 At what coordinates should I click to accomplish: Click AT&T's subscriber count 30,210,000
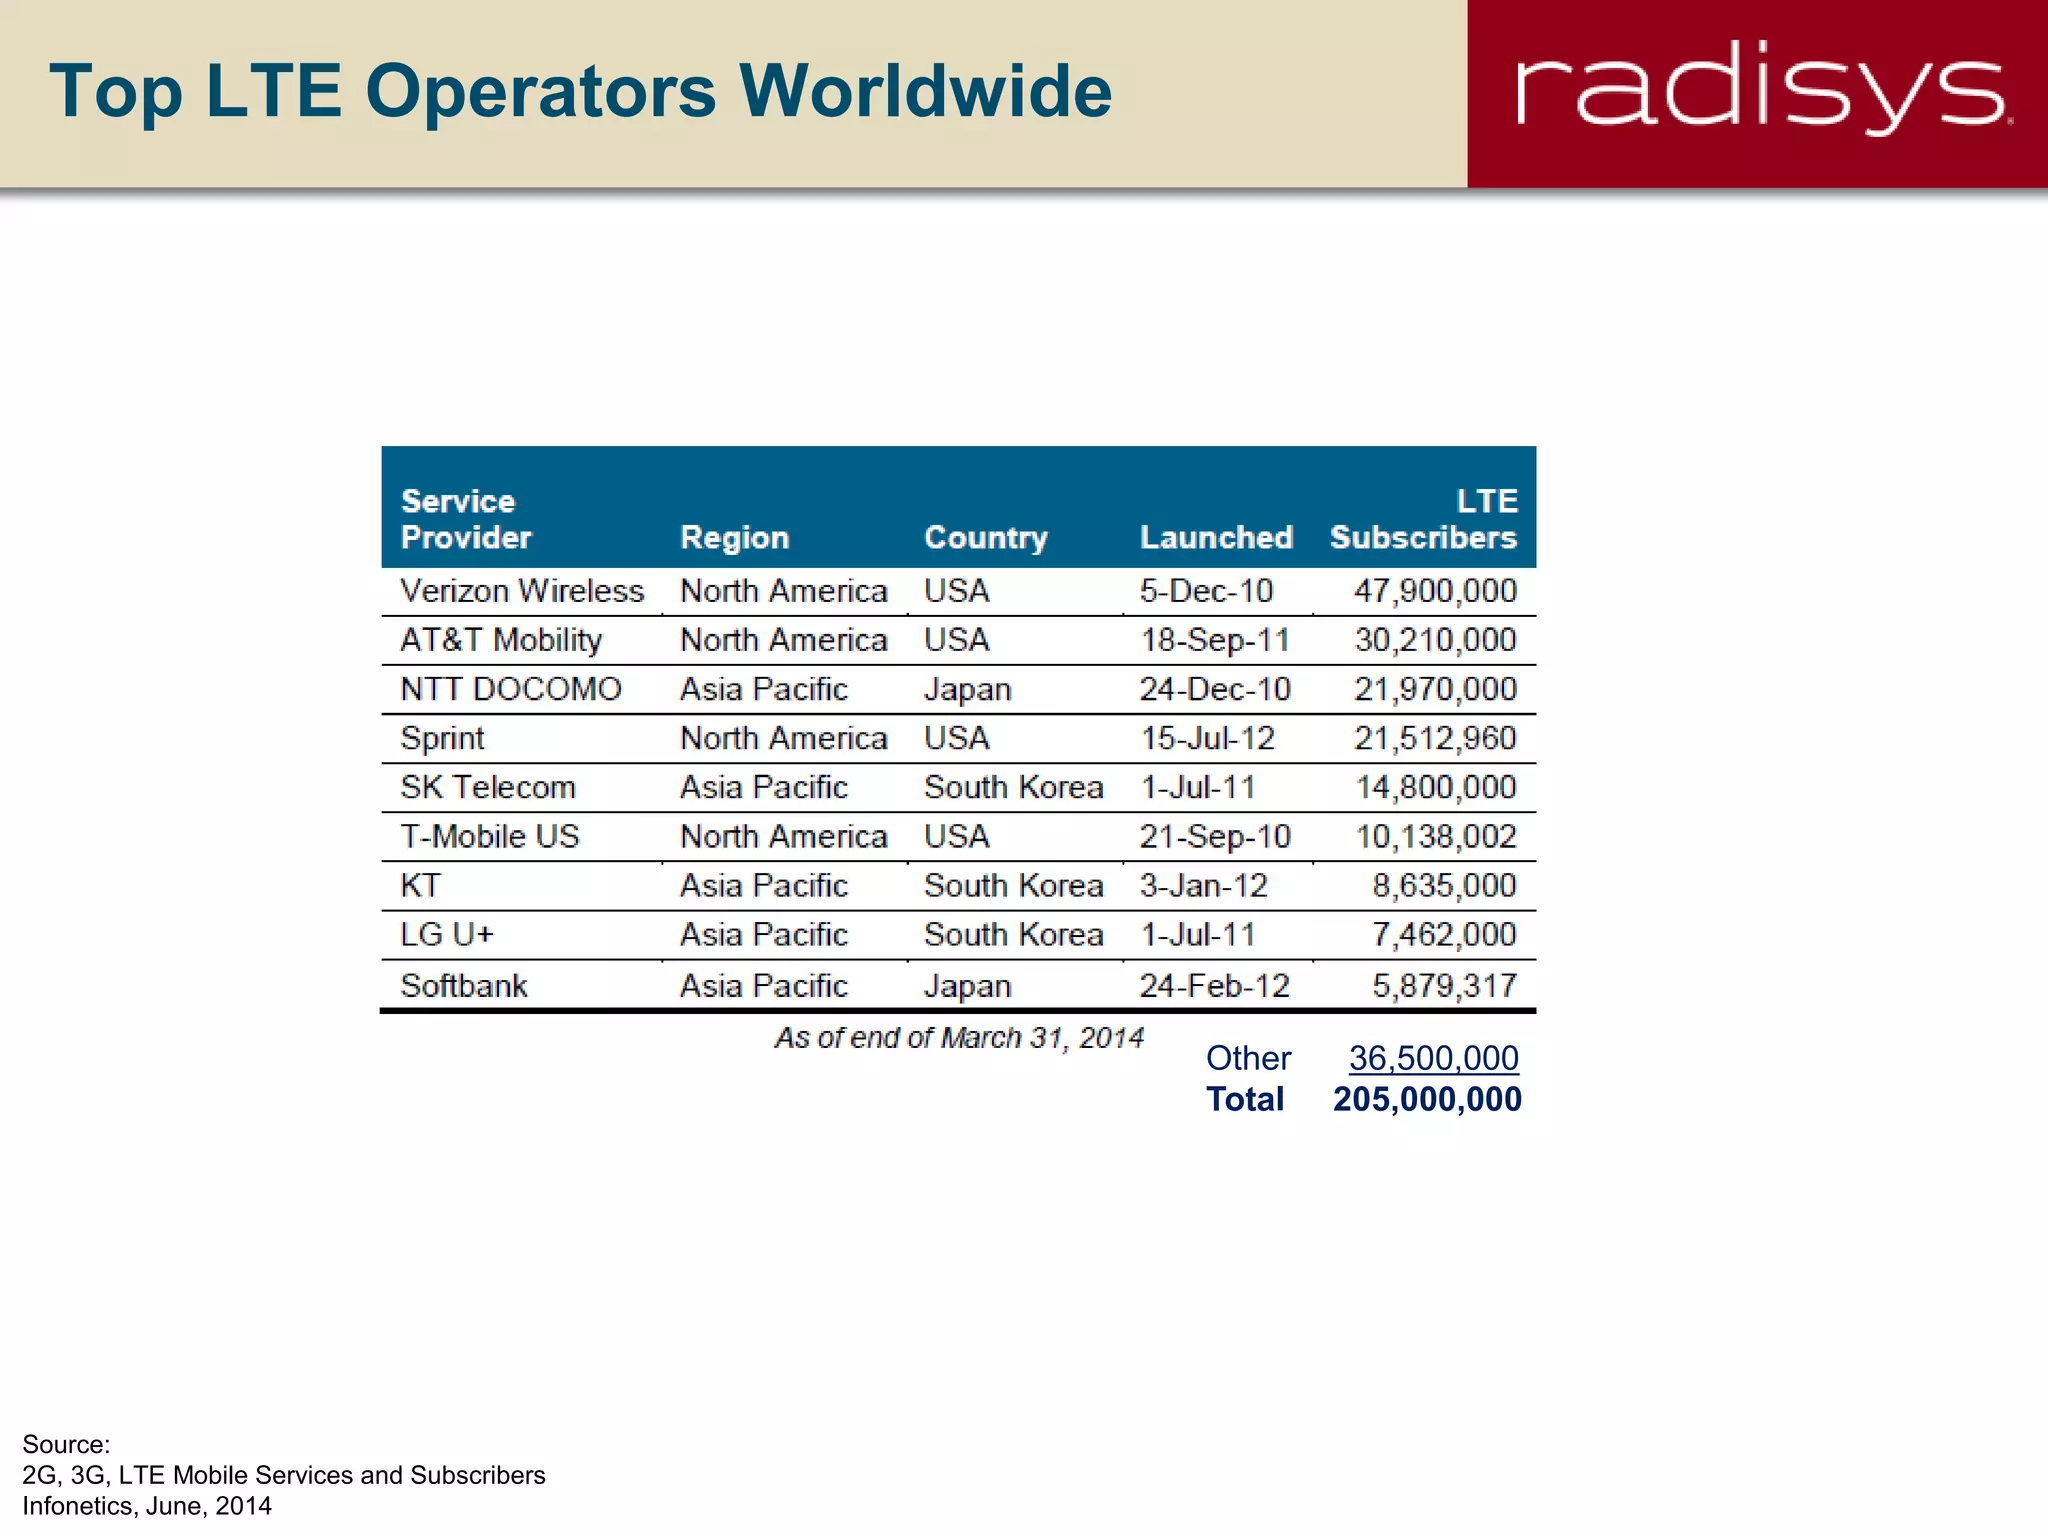click(1436, 640)
